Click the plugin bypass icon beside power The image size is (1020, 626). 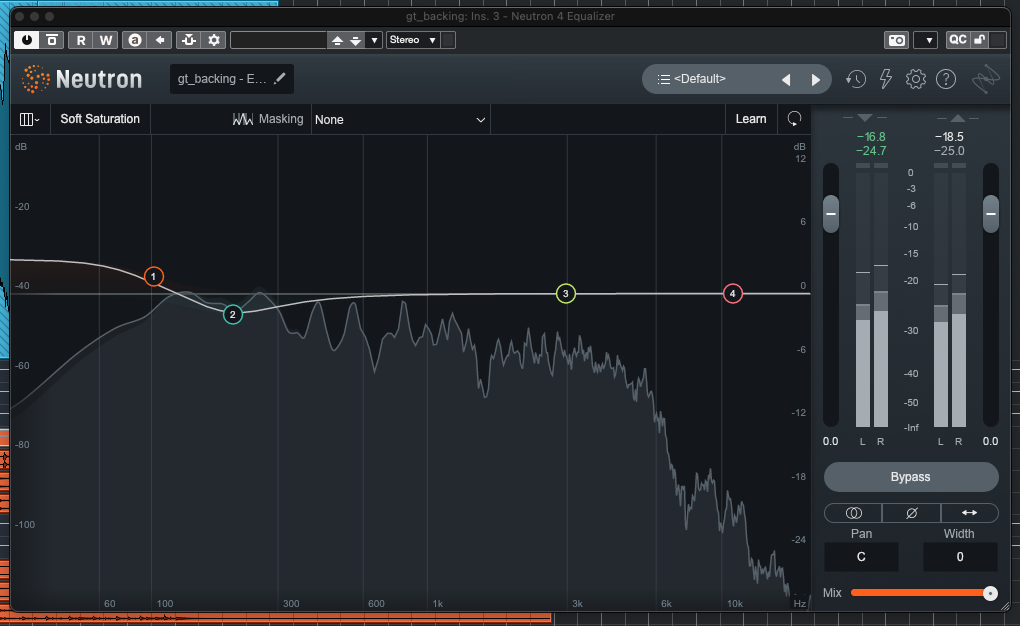[51, 40]
